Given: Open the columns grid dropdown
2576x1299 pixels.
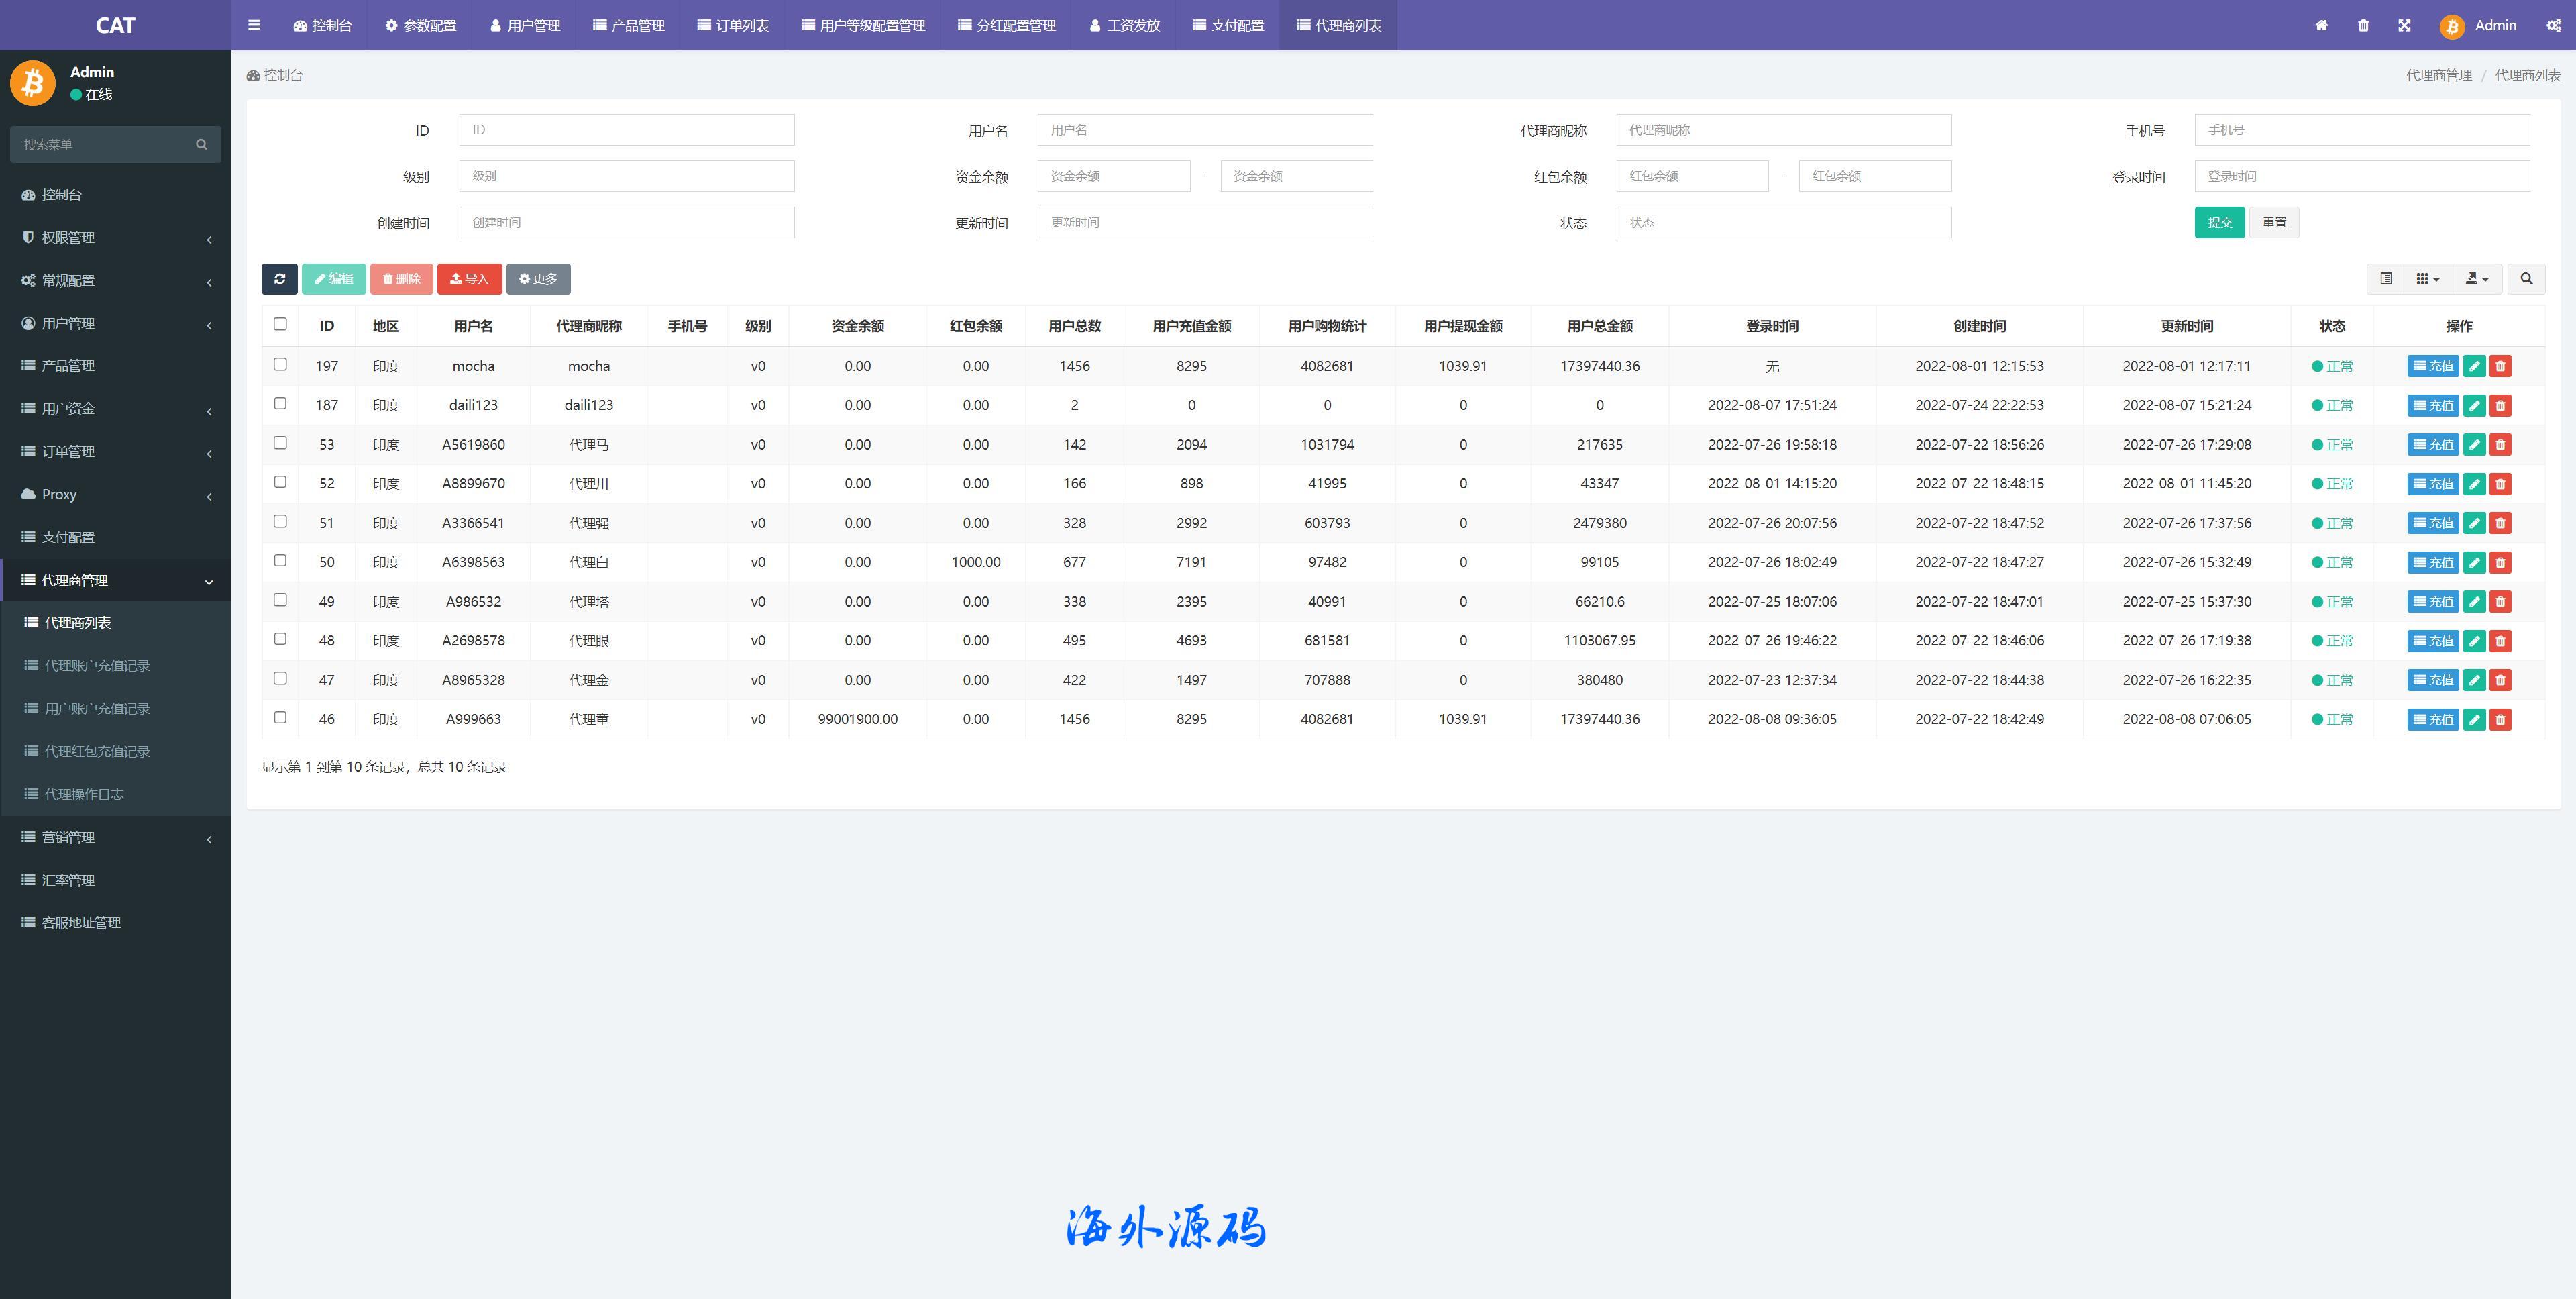Looking at the screenshot, I should tap(2427, 279).
